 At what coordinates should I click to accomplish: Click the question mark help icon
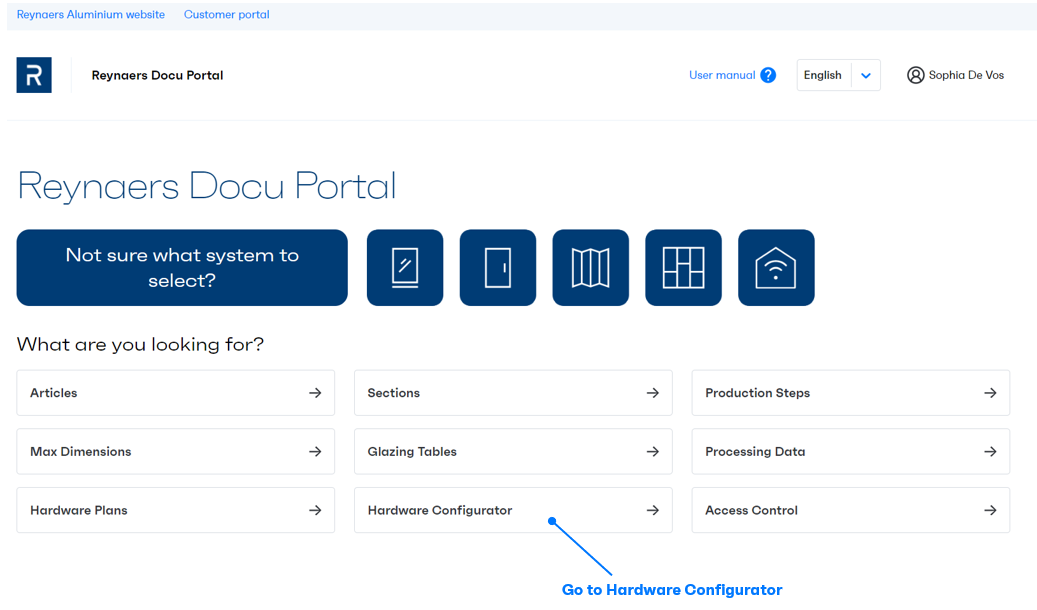pyautogui.click(x=768, y=75)
